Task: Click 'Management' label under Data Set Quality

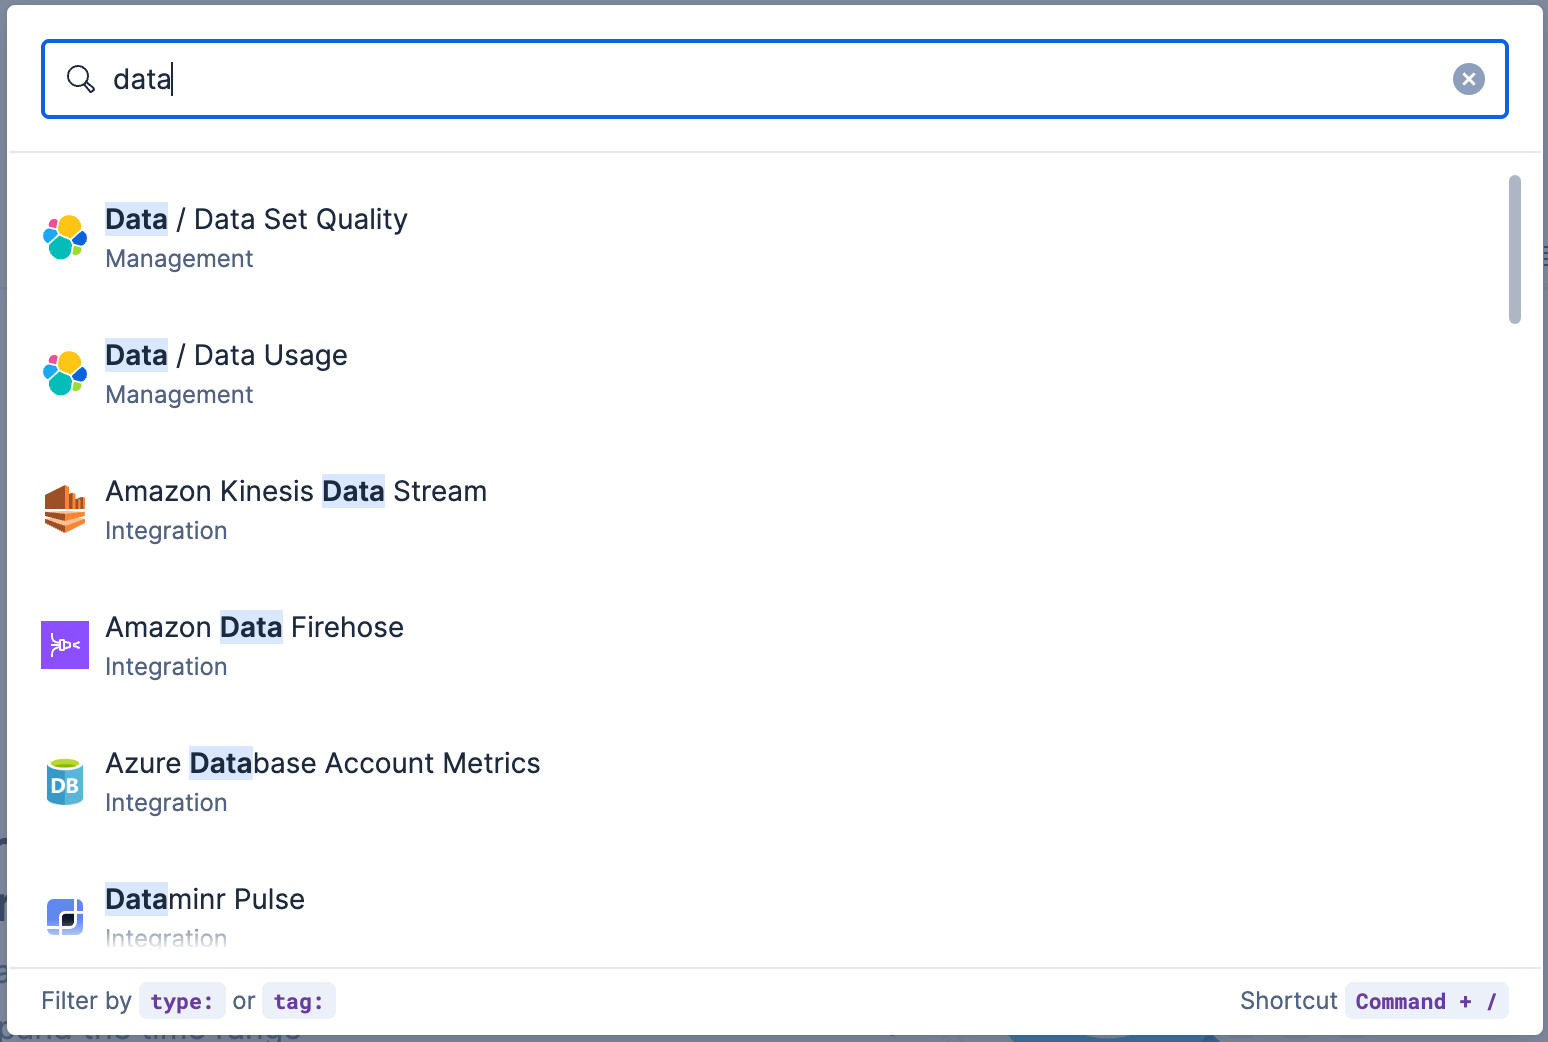Action: [179, 259]
